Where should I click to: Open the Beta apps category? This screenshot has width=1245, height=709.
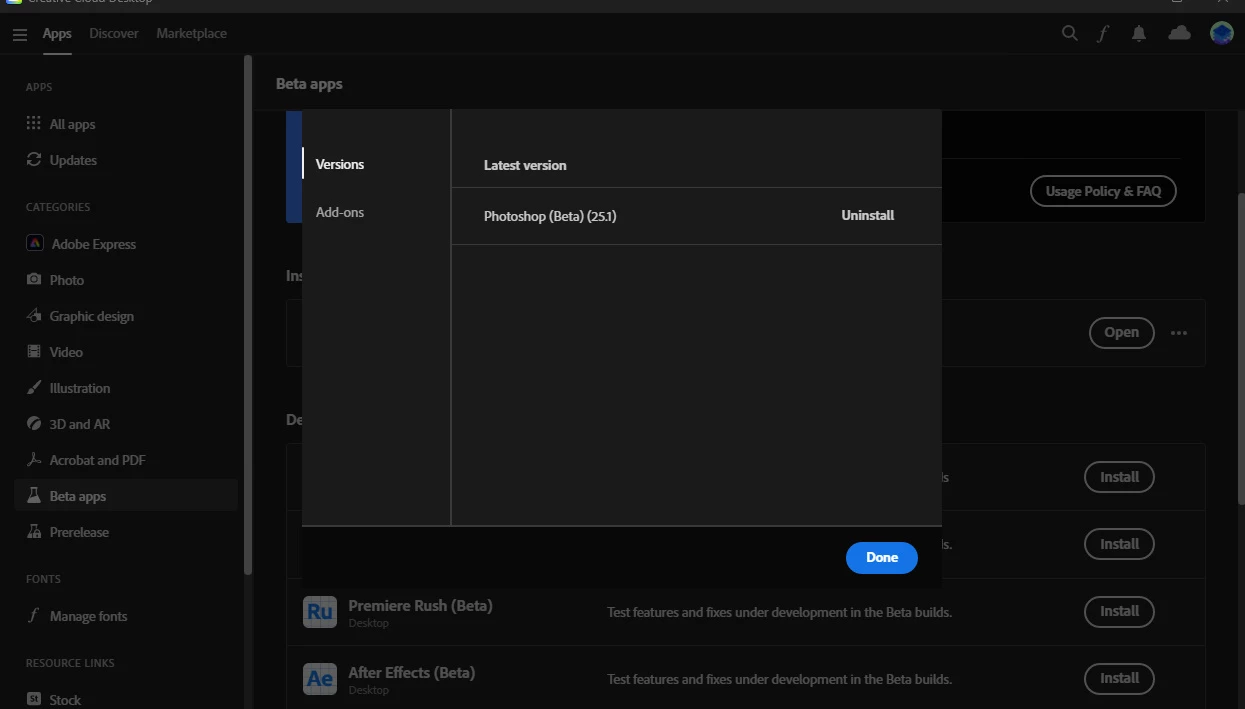click(x=126, y=496)
